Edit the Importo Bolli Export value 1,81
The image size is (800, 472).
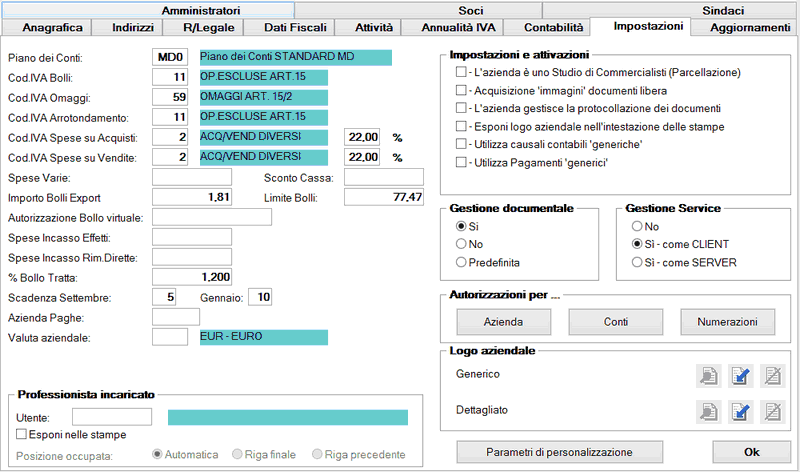[192, 197]
